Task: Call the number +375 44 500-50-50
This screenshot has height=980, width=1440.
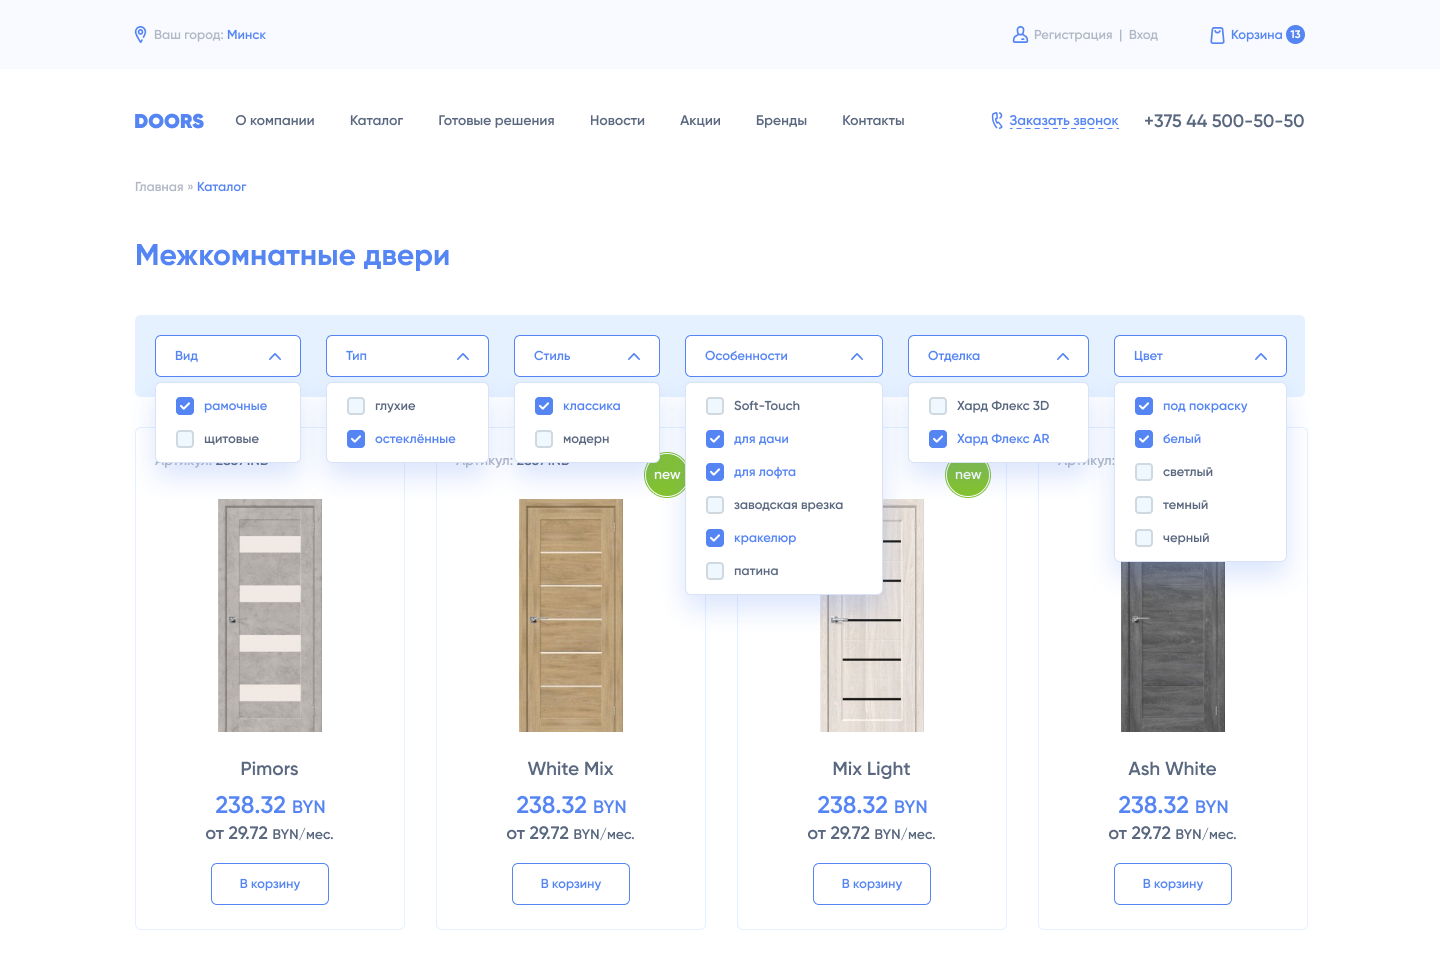Action: pyautogui.click(x=1224, y=121)
